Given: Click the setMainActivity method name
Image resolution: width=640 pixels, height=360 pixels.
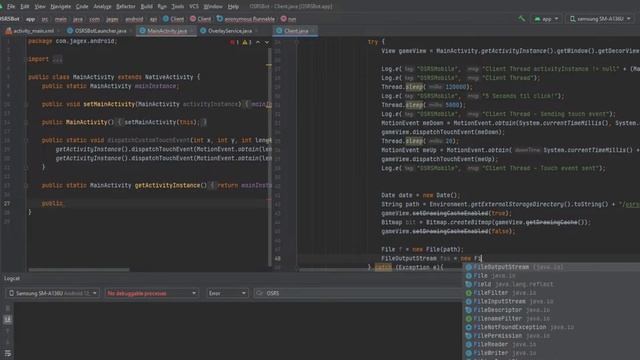Looking at the screenshot, I should [109, 104].
